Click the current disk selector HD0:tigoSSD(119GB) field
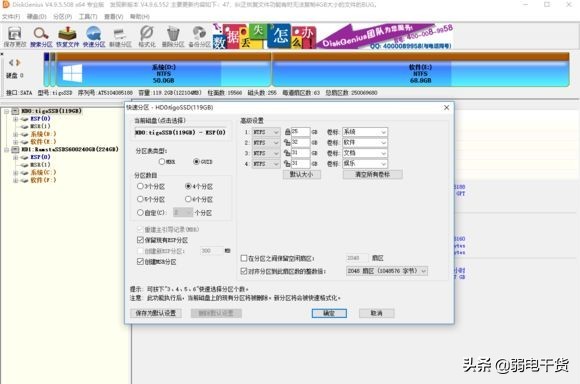 pos(181,132)
